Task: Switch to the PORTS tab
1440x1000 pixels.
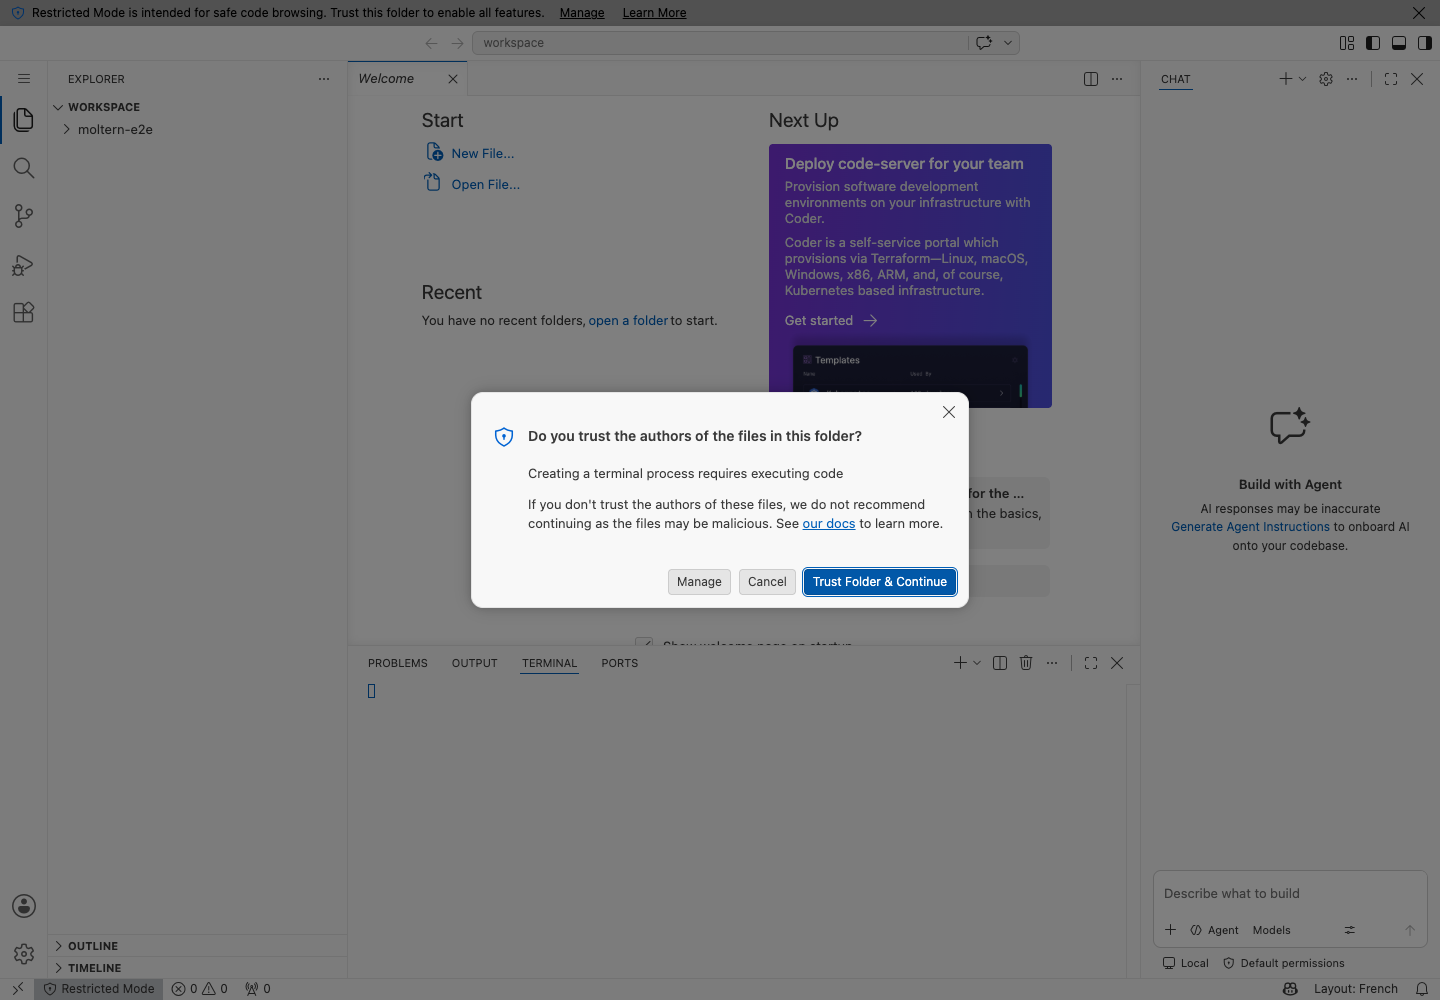Action: point(619,663)
